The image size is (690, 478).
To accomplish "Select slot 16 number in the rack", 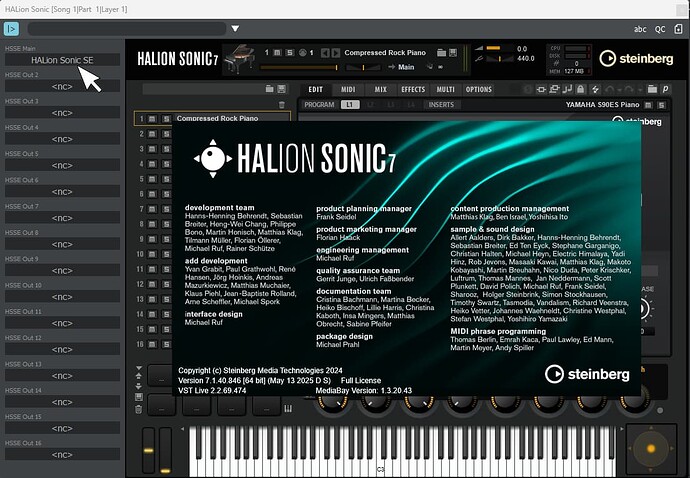I will point(140,344).
